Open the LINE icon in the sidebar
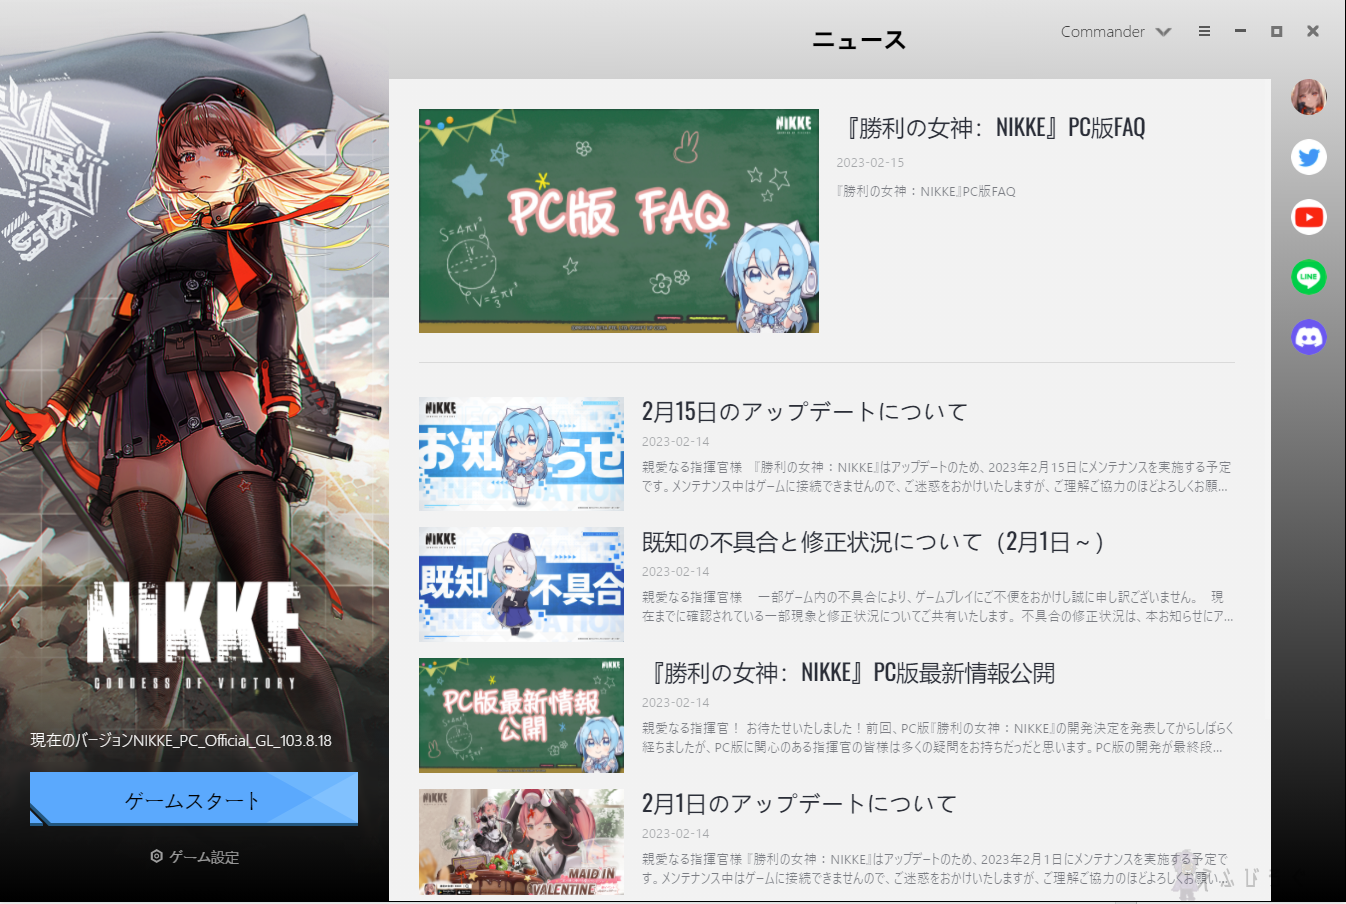Viewport: 1346px width, 904px height. (1309, 277)
